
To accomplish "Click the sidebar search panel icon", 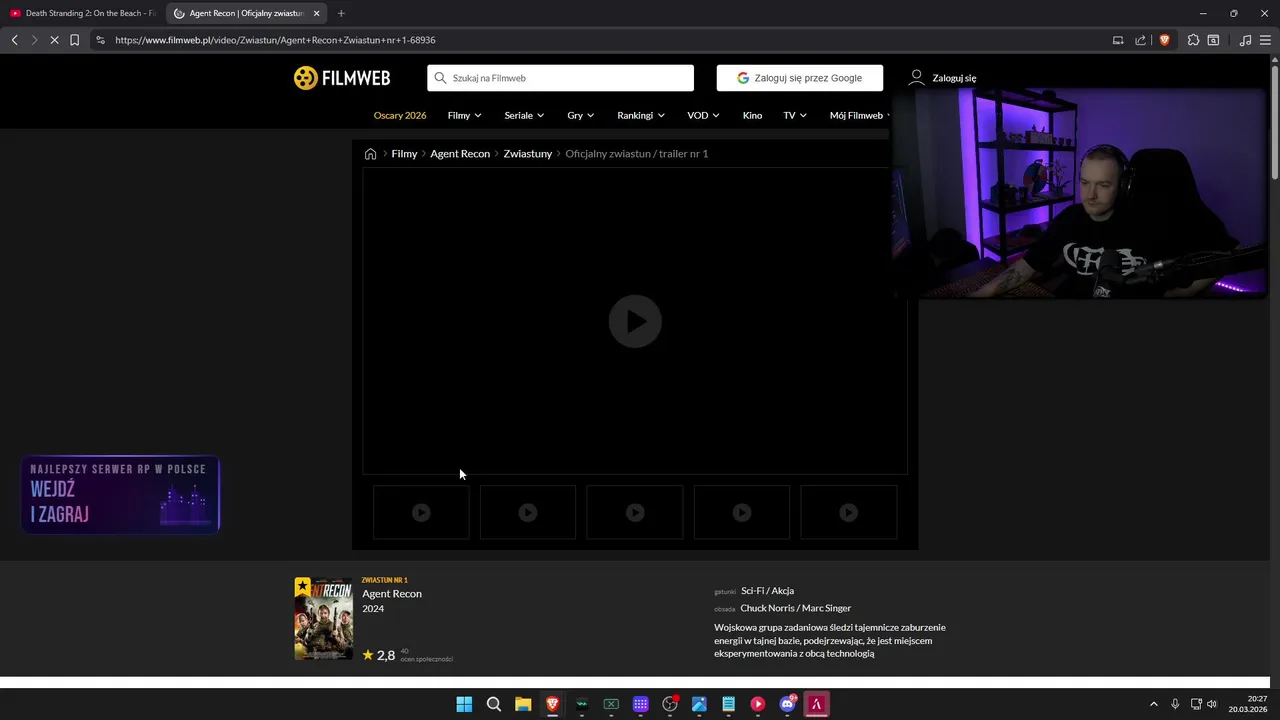I will coord(1213,40).
